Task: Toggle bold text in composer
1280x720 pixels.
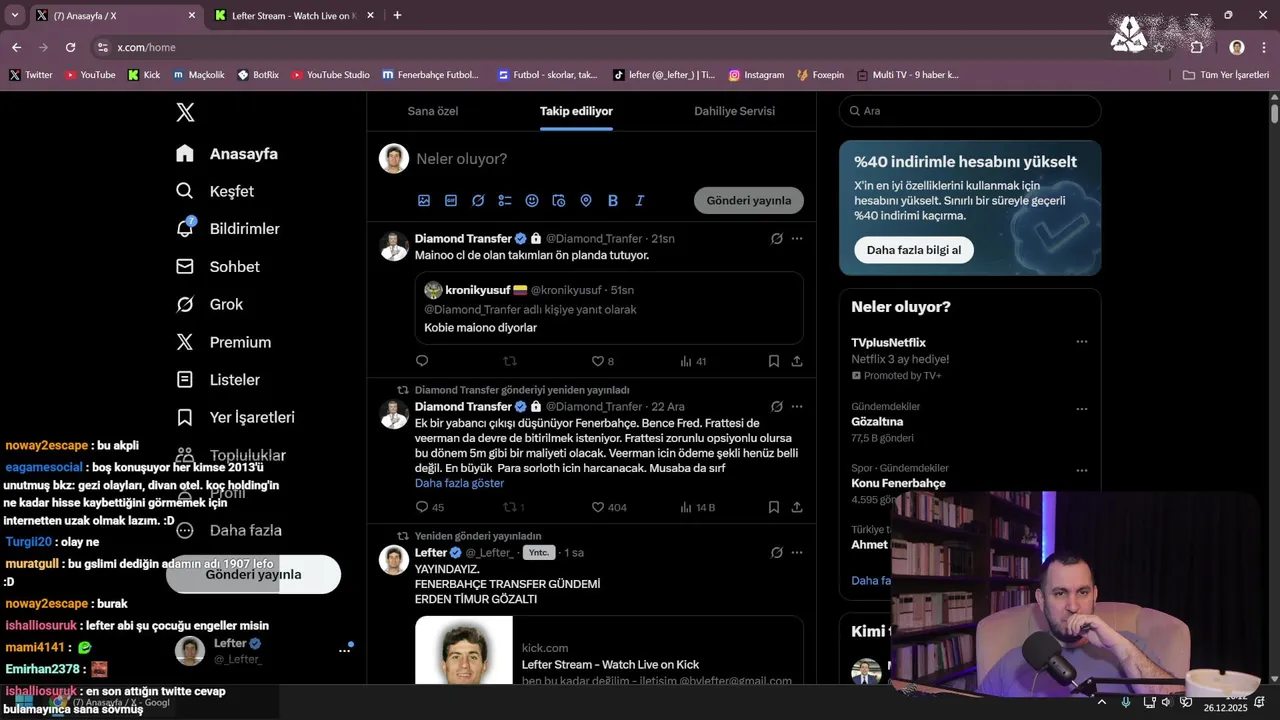Action: (x=613, y=200)
